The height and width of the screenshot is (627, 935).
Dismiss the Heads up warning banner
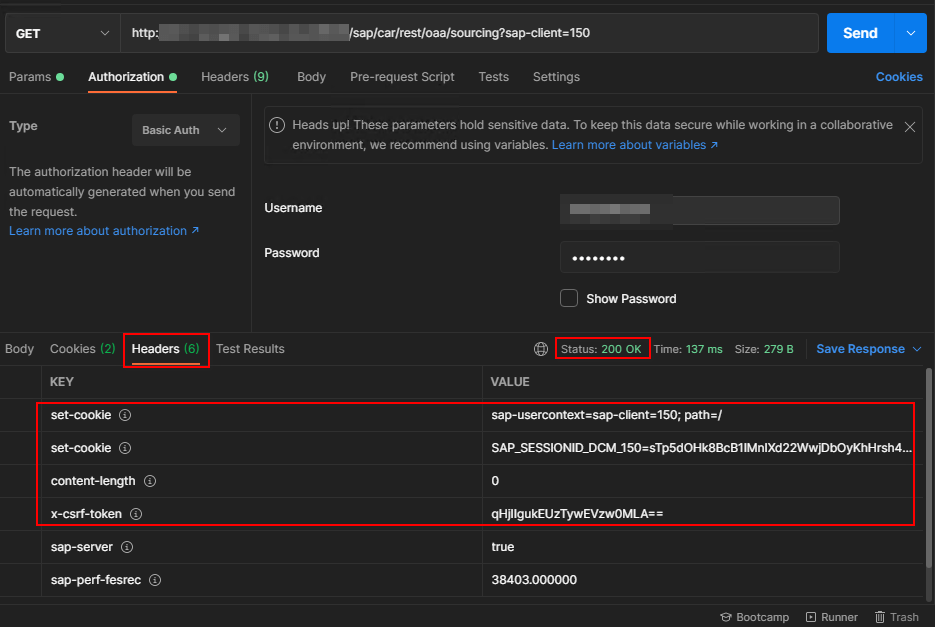click(909, 127)
